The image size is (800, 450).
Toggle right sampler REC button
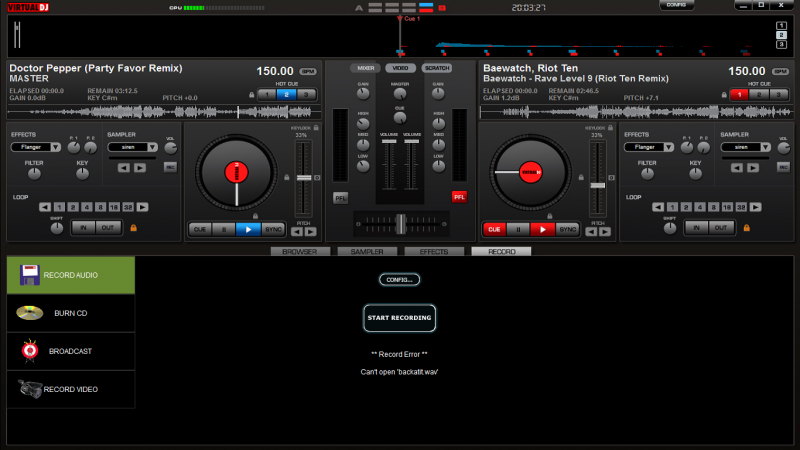783,167
